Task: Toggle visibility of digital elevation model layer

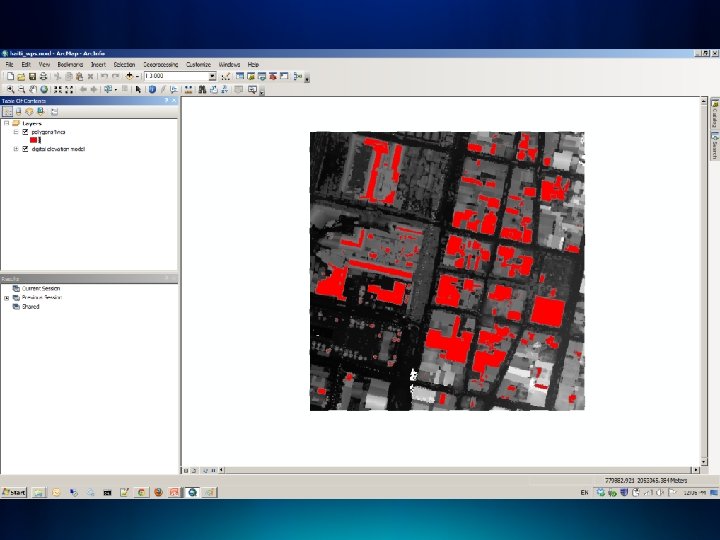Action: coord(26,149)
